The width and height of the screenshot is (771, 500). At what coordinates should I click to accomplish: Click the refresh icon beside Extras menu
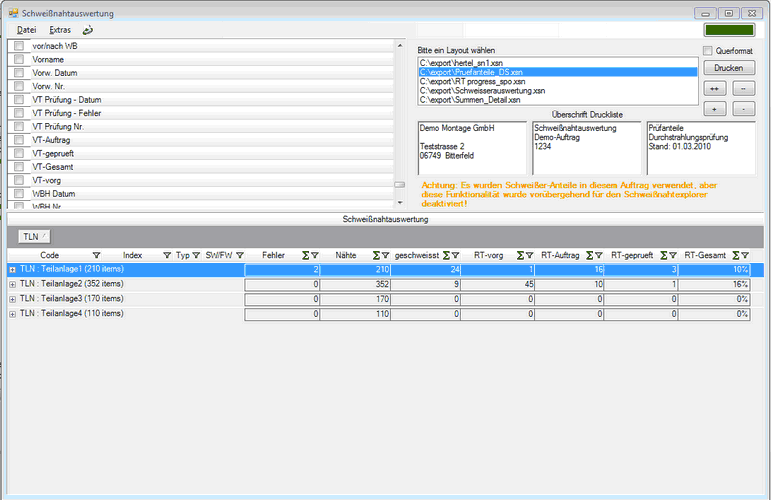[88, 30]
